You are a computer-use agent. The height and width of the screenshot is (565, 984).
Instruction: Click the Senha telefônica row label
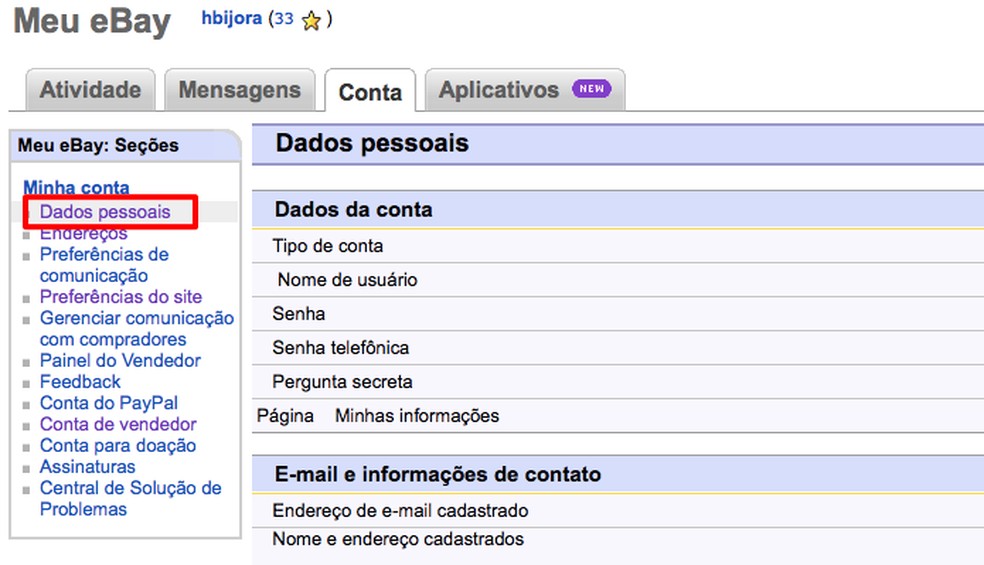coord(340,348)
